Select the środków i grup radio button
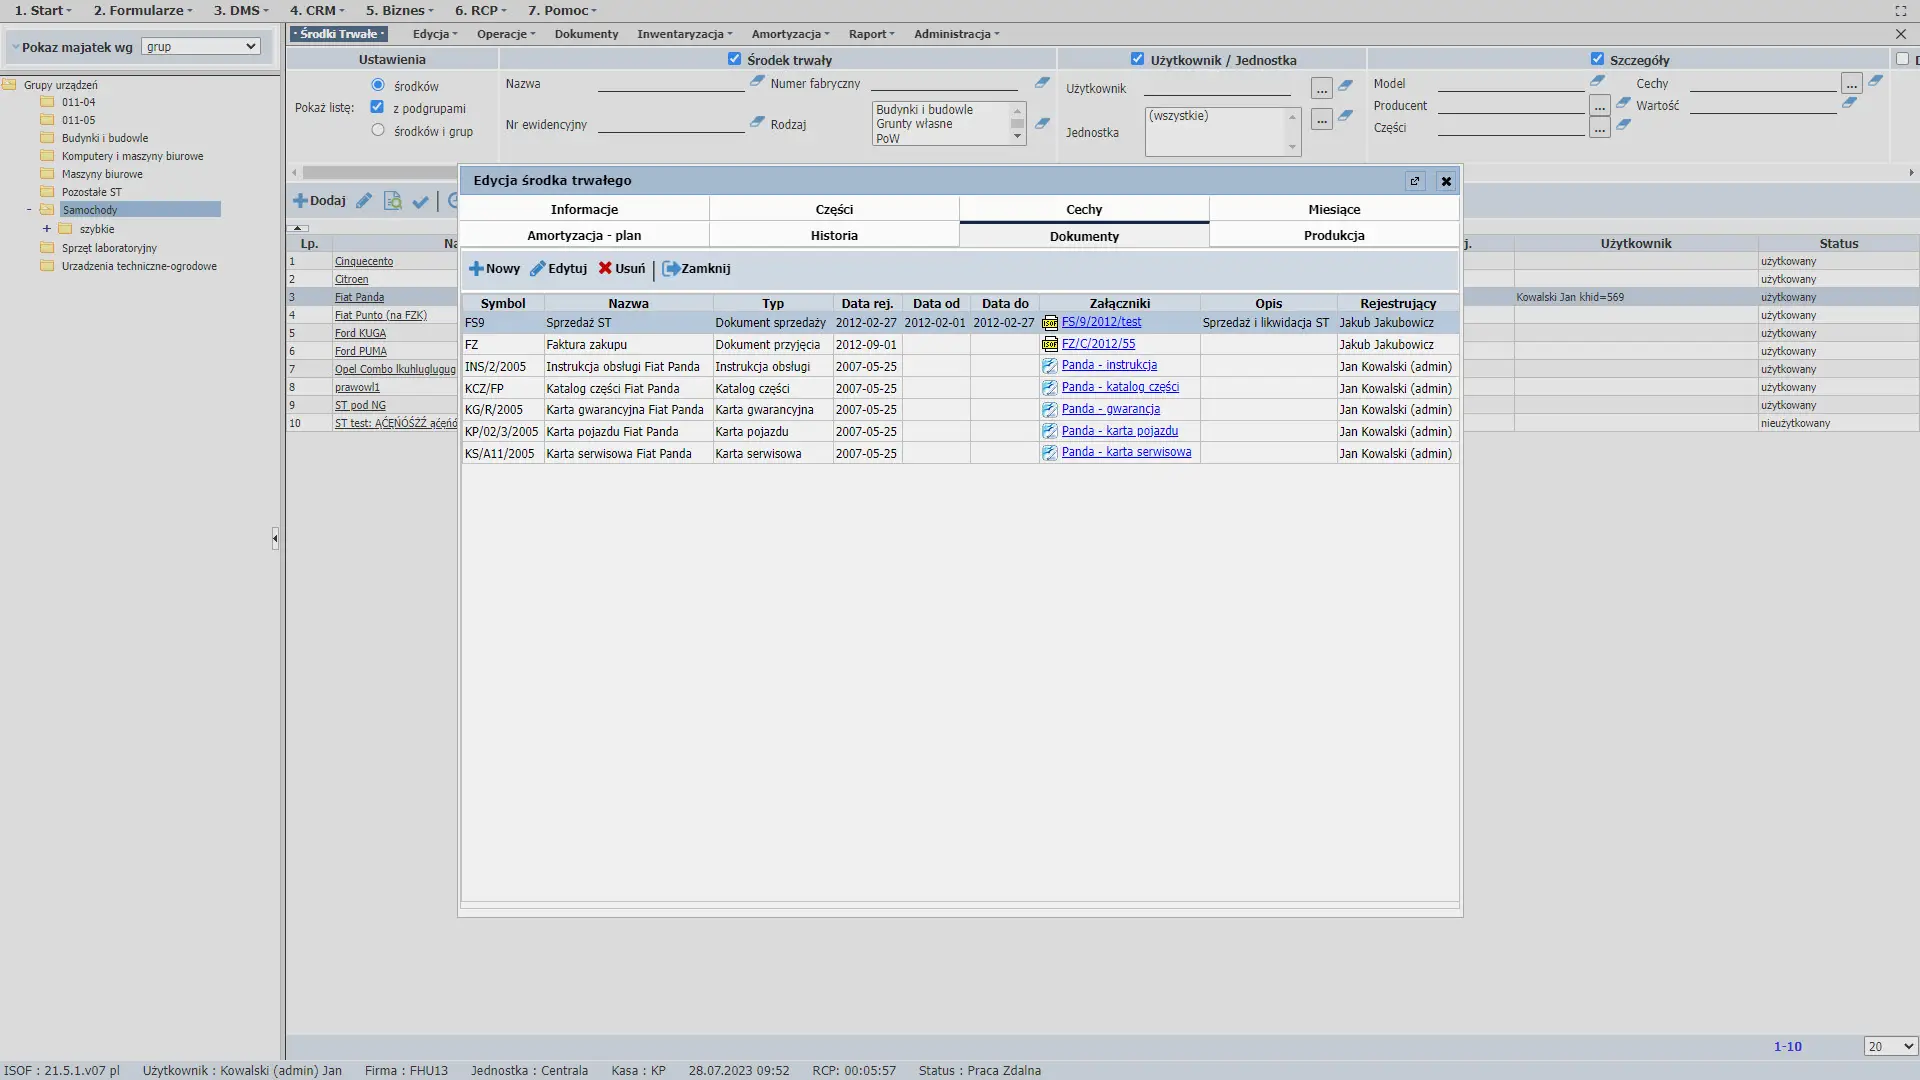 click(378, 130)
